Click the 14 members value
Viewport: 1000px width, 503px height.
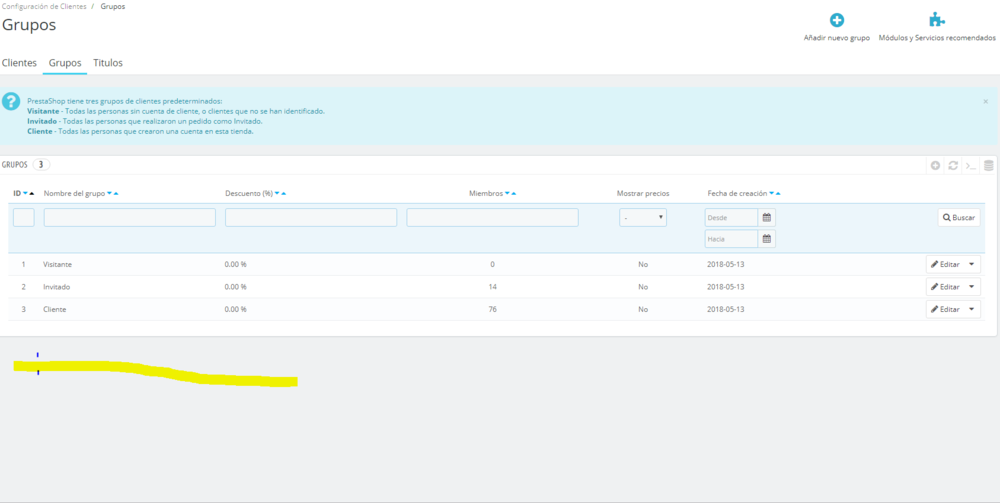tap(492, 287)
